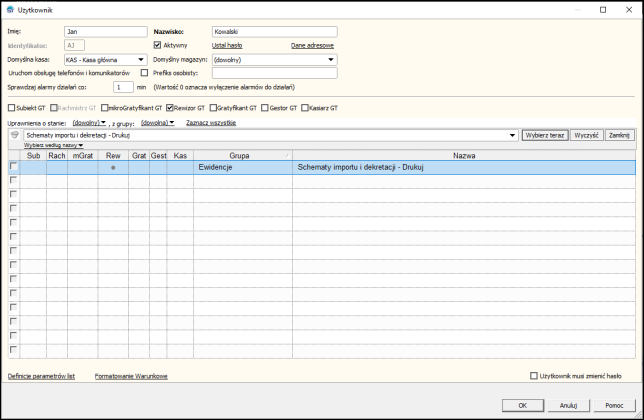
Task: Click the Prefiks osobisty input field
Action: tap(275, 73)
